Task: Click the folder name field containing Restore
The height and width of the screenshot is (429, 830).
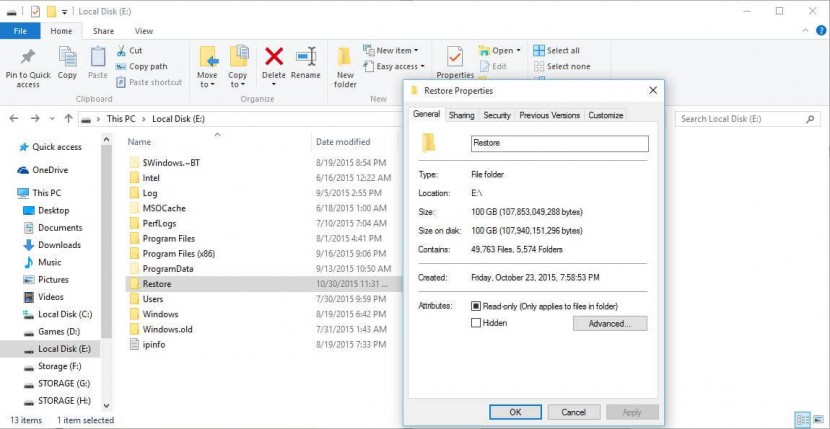Action: (560, 143)
